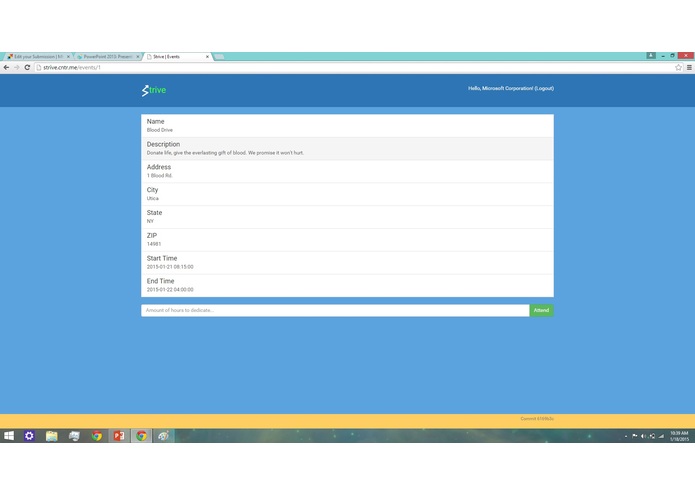The image size is (695, 494).
Task: Click the Logout link in the header
Action: [x=544, y=88]
